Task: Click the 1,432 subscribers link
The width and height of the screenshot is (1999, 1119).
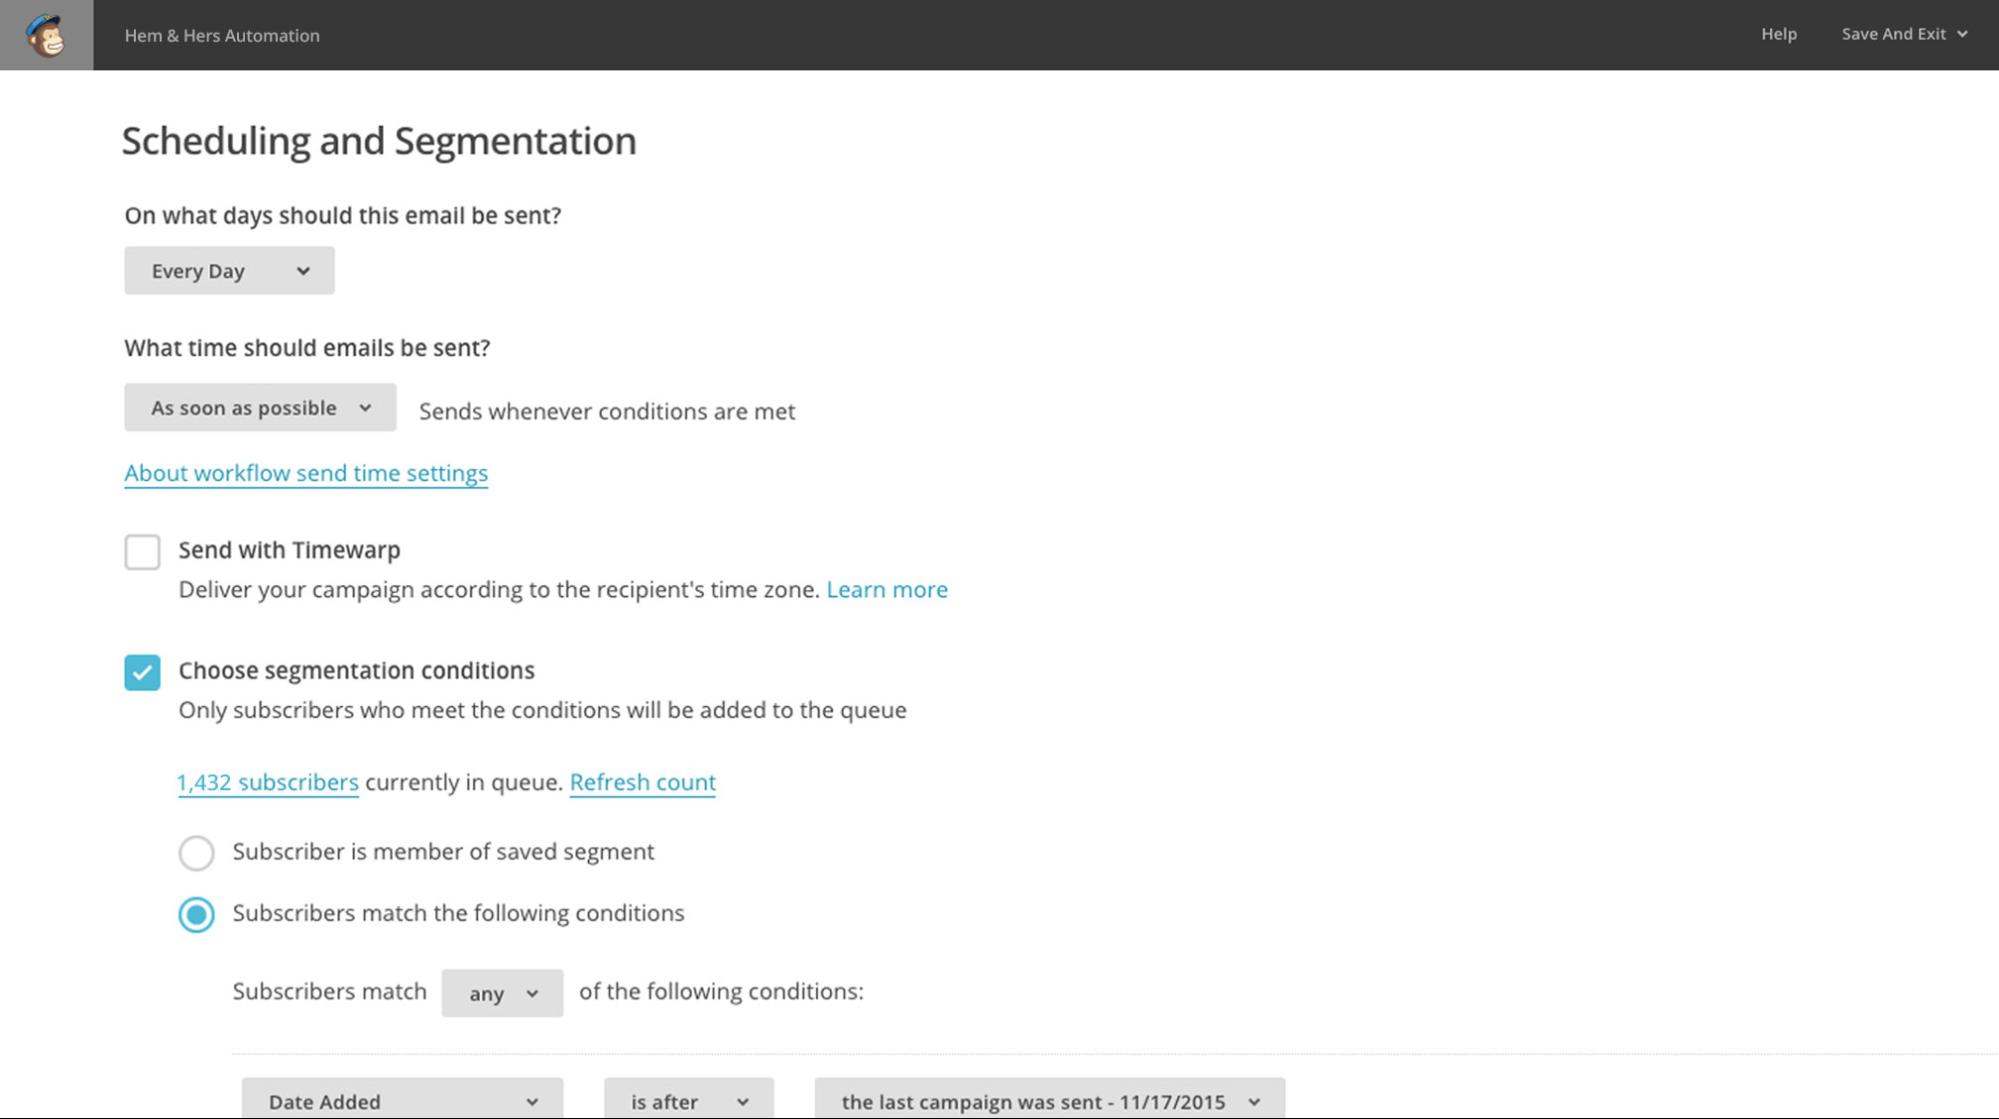Action: 268,781
